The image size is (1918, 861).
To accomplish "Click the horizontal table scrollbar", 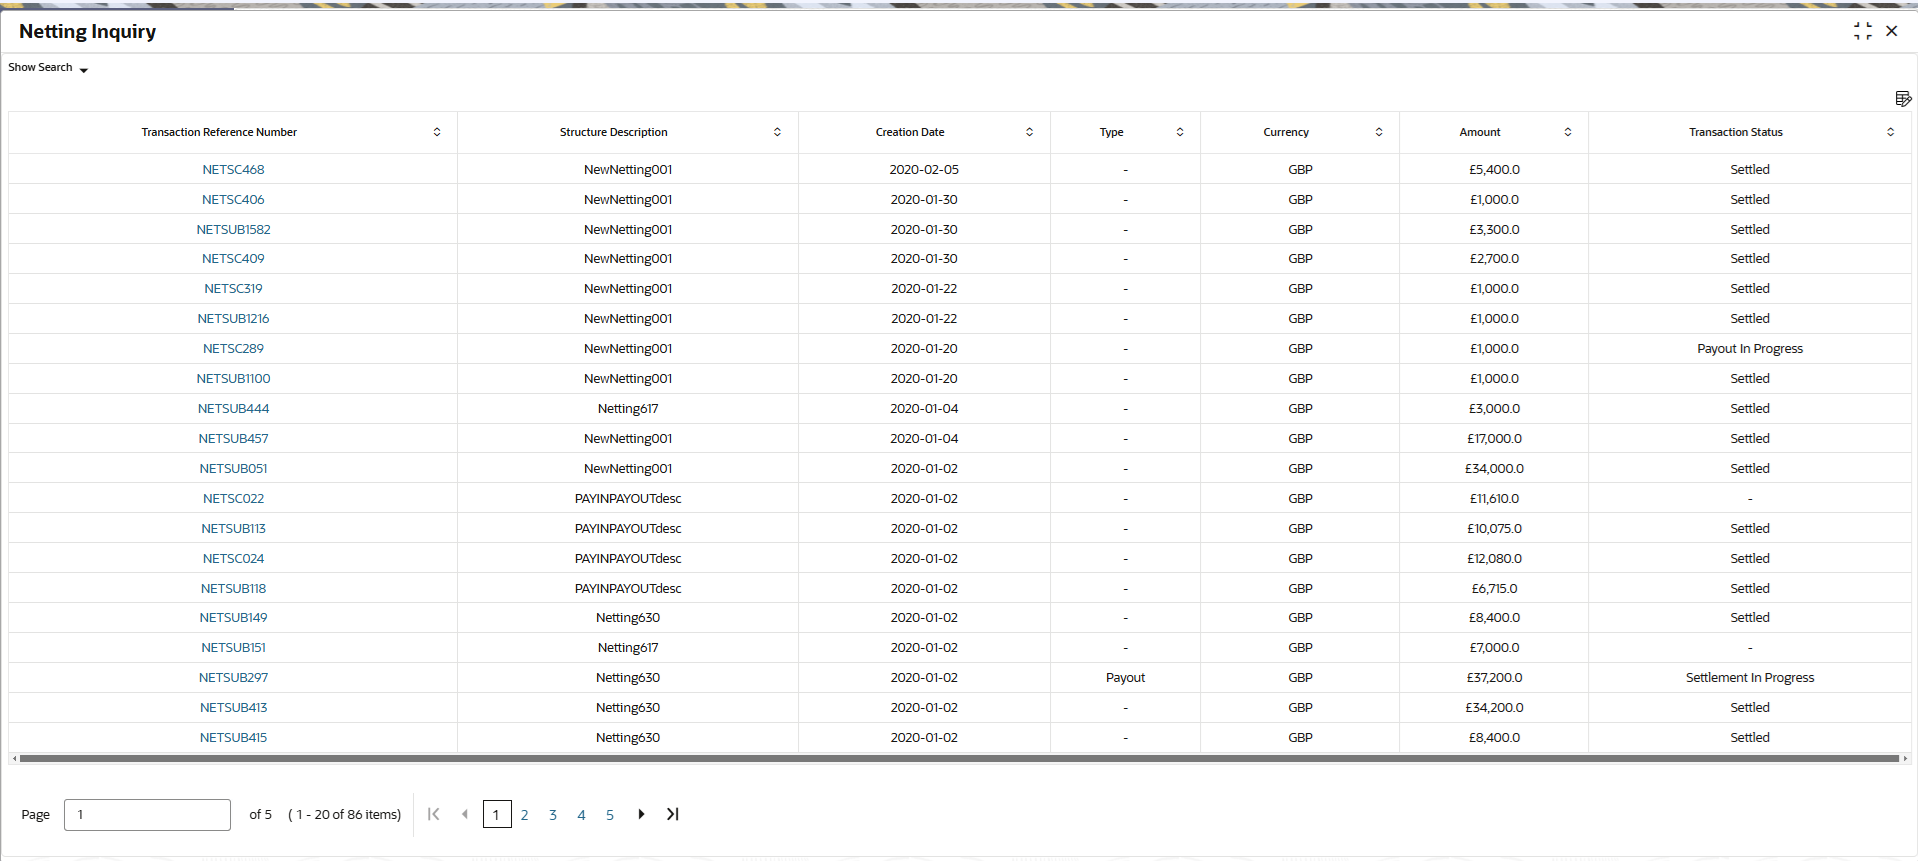I will pyautogui.click(x=959, y=759).
